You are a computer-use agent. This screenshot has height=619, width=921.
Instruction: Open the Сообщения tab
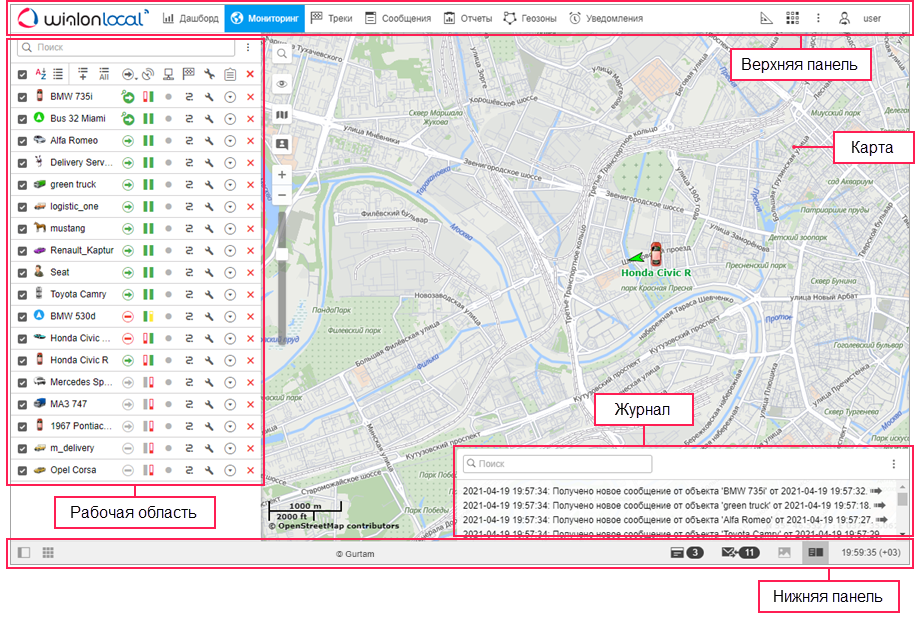point(398,18)
